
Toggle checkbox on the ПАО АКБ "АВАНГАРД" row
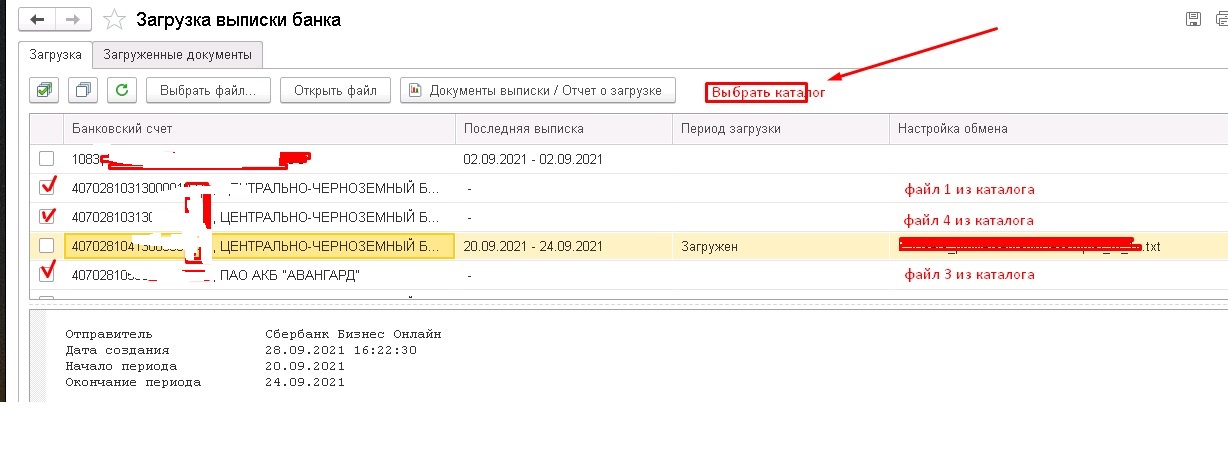pos(47,272)
